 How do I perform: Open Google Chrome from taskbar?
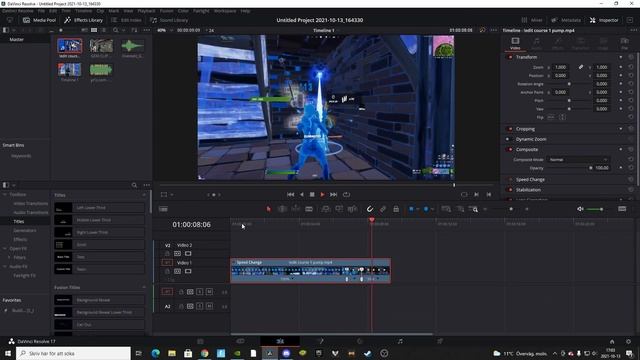(204, 353)
